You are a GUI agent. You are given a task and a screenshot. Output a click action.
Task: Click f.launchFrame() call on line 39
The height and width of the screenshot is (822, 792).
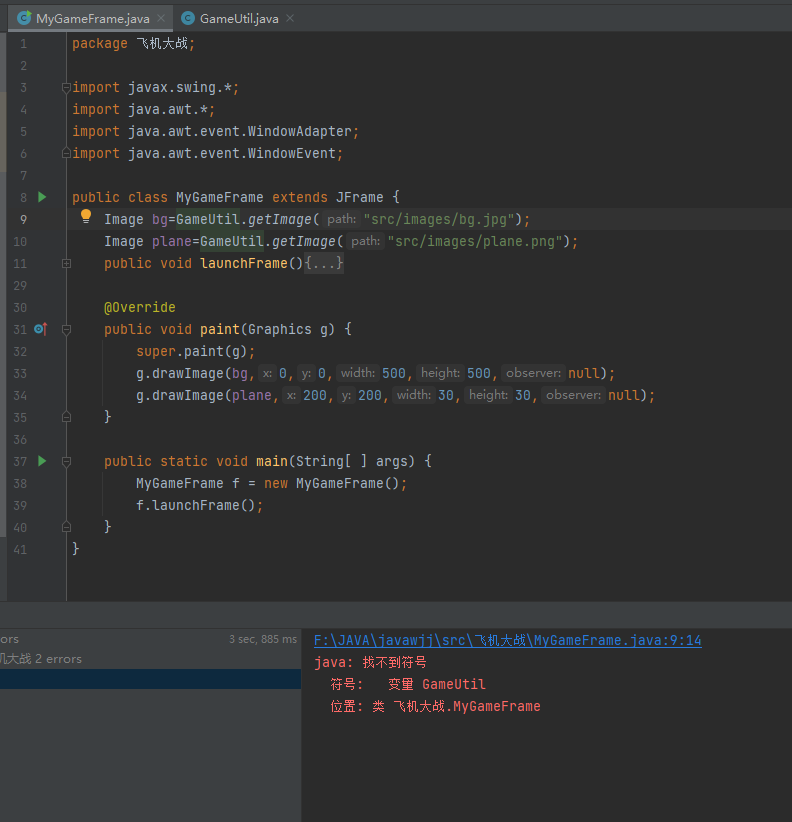(196, 505)
